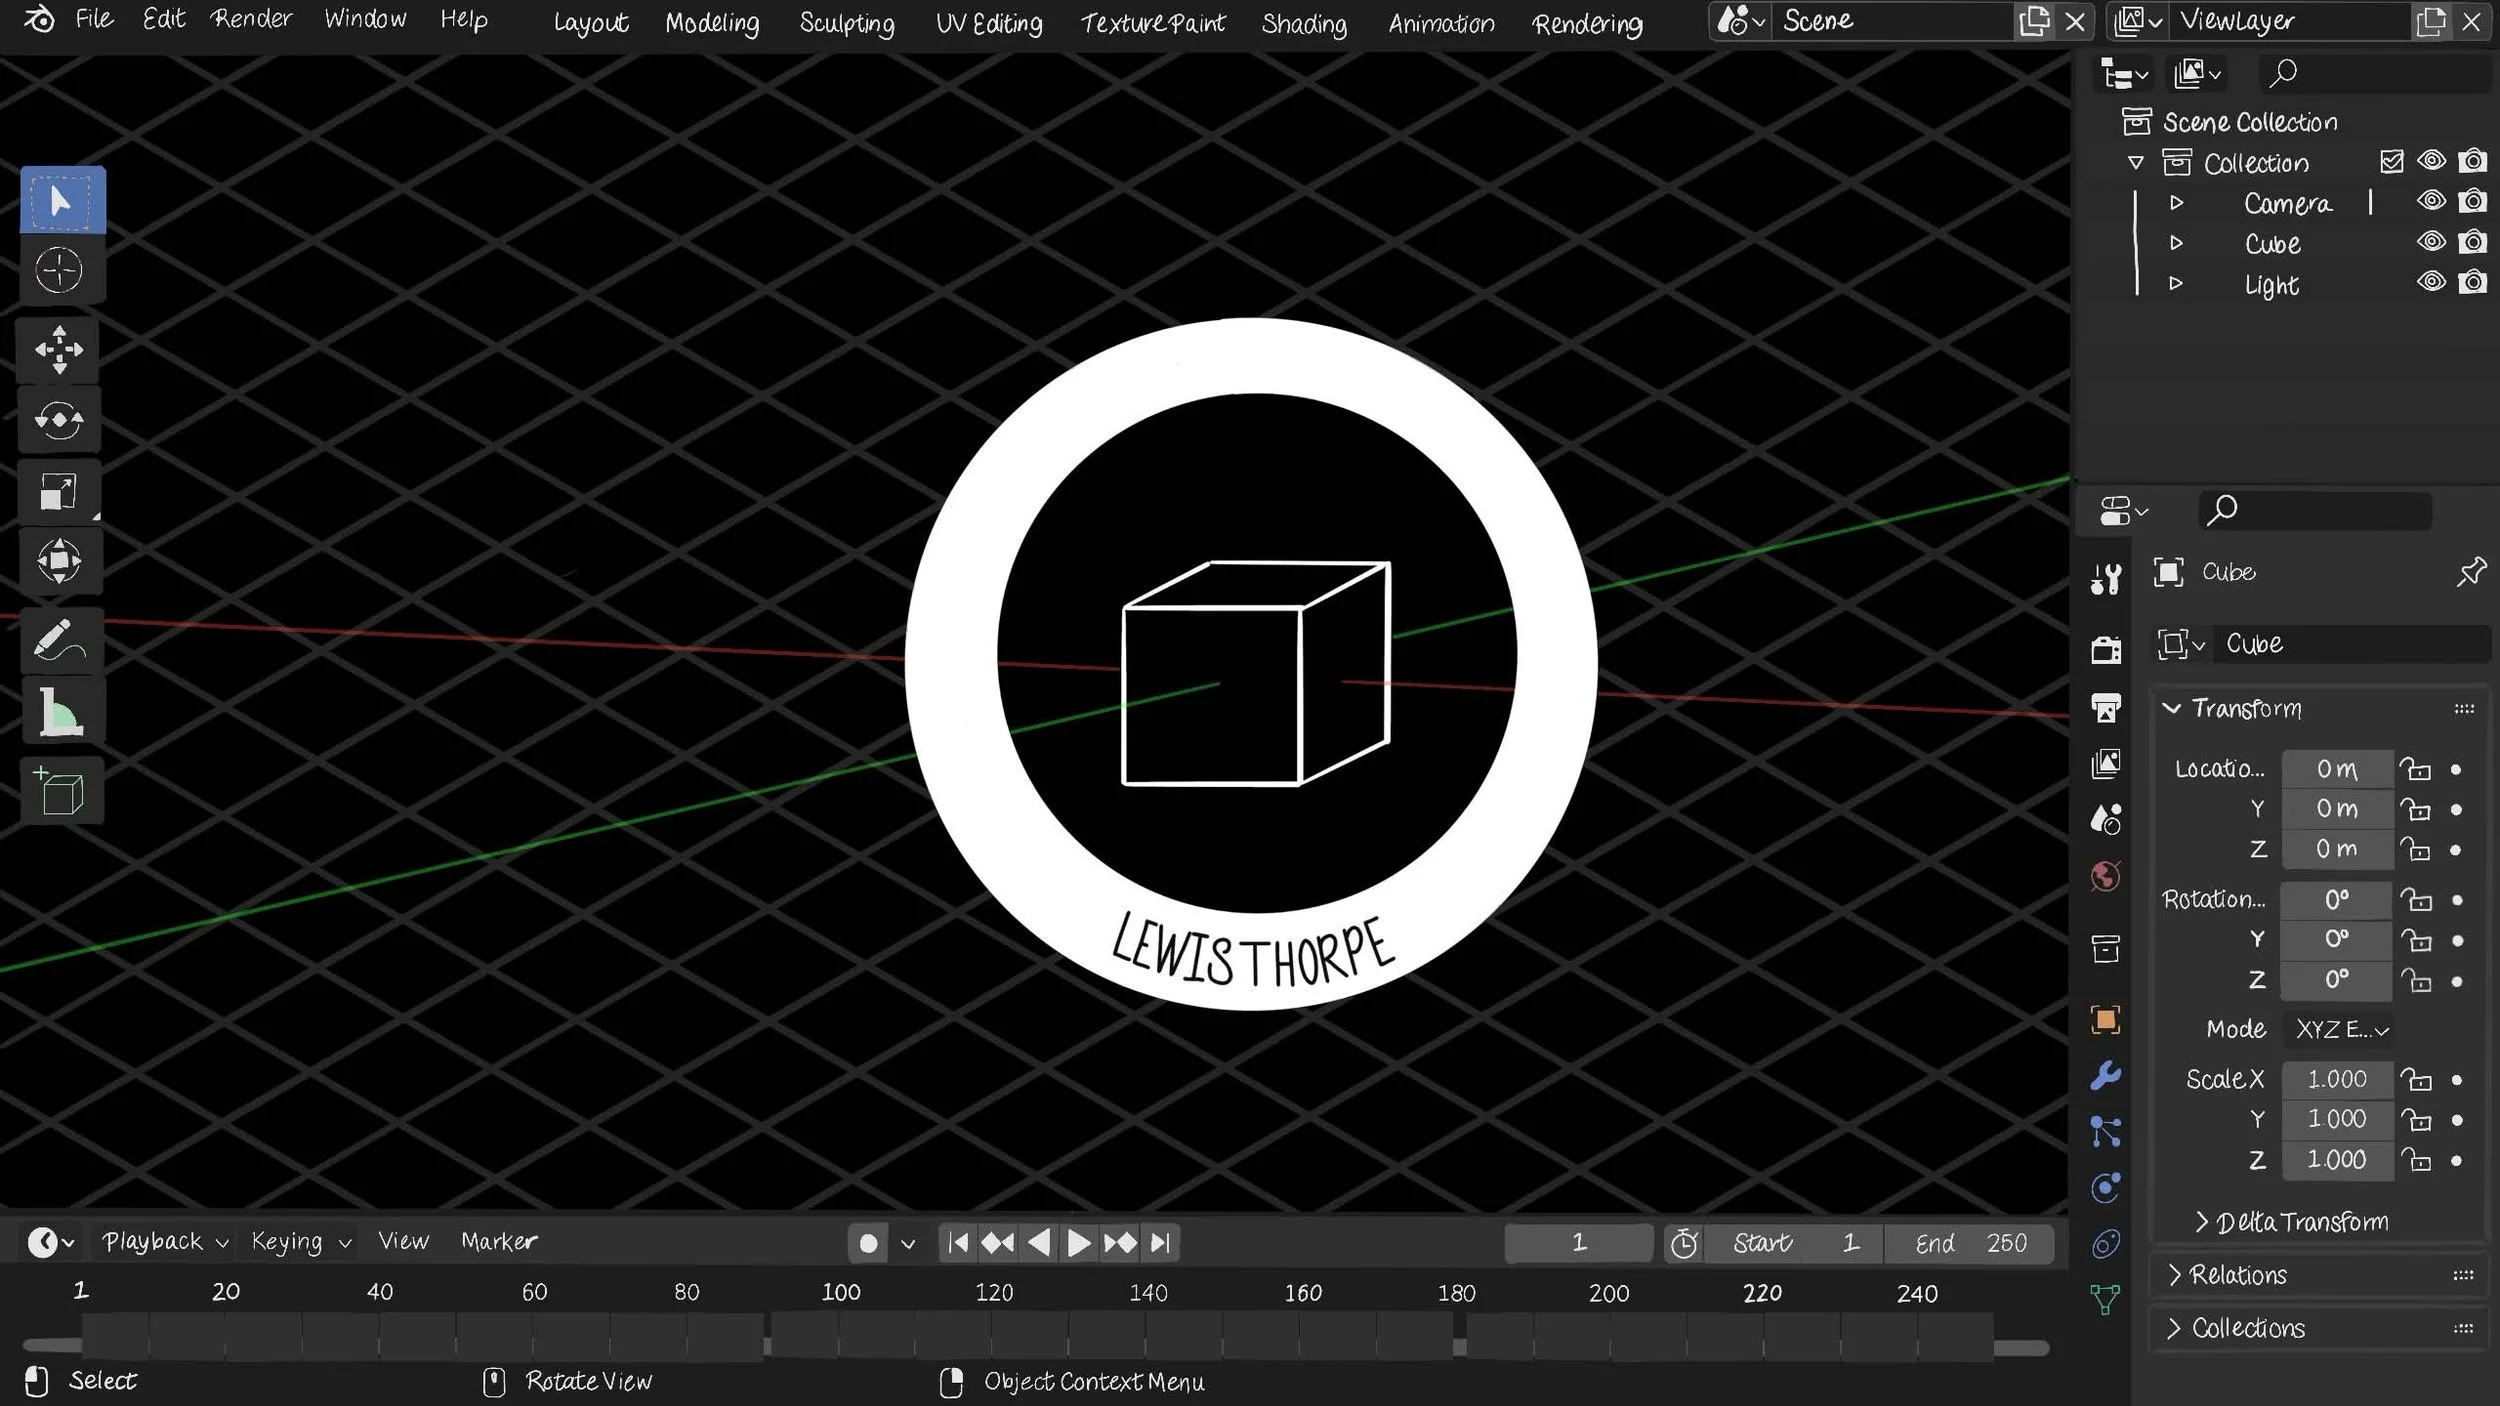Select the Scale tool
The width and height of the screenshot is (2500, 1406).
coord(59,491)
